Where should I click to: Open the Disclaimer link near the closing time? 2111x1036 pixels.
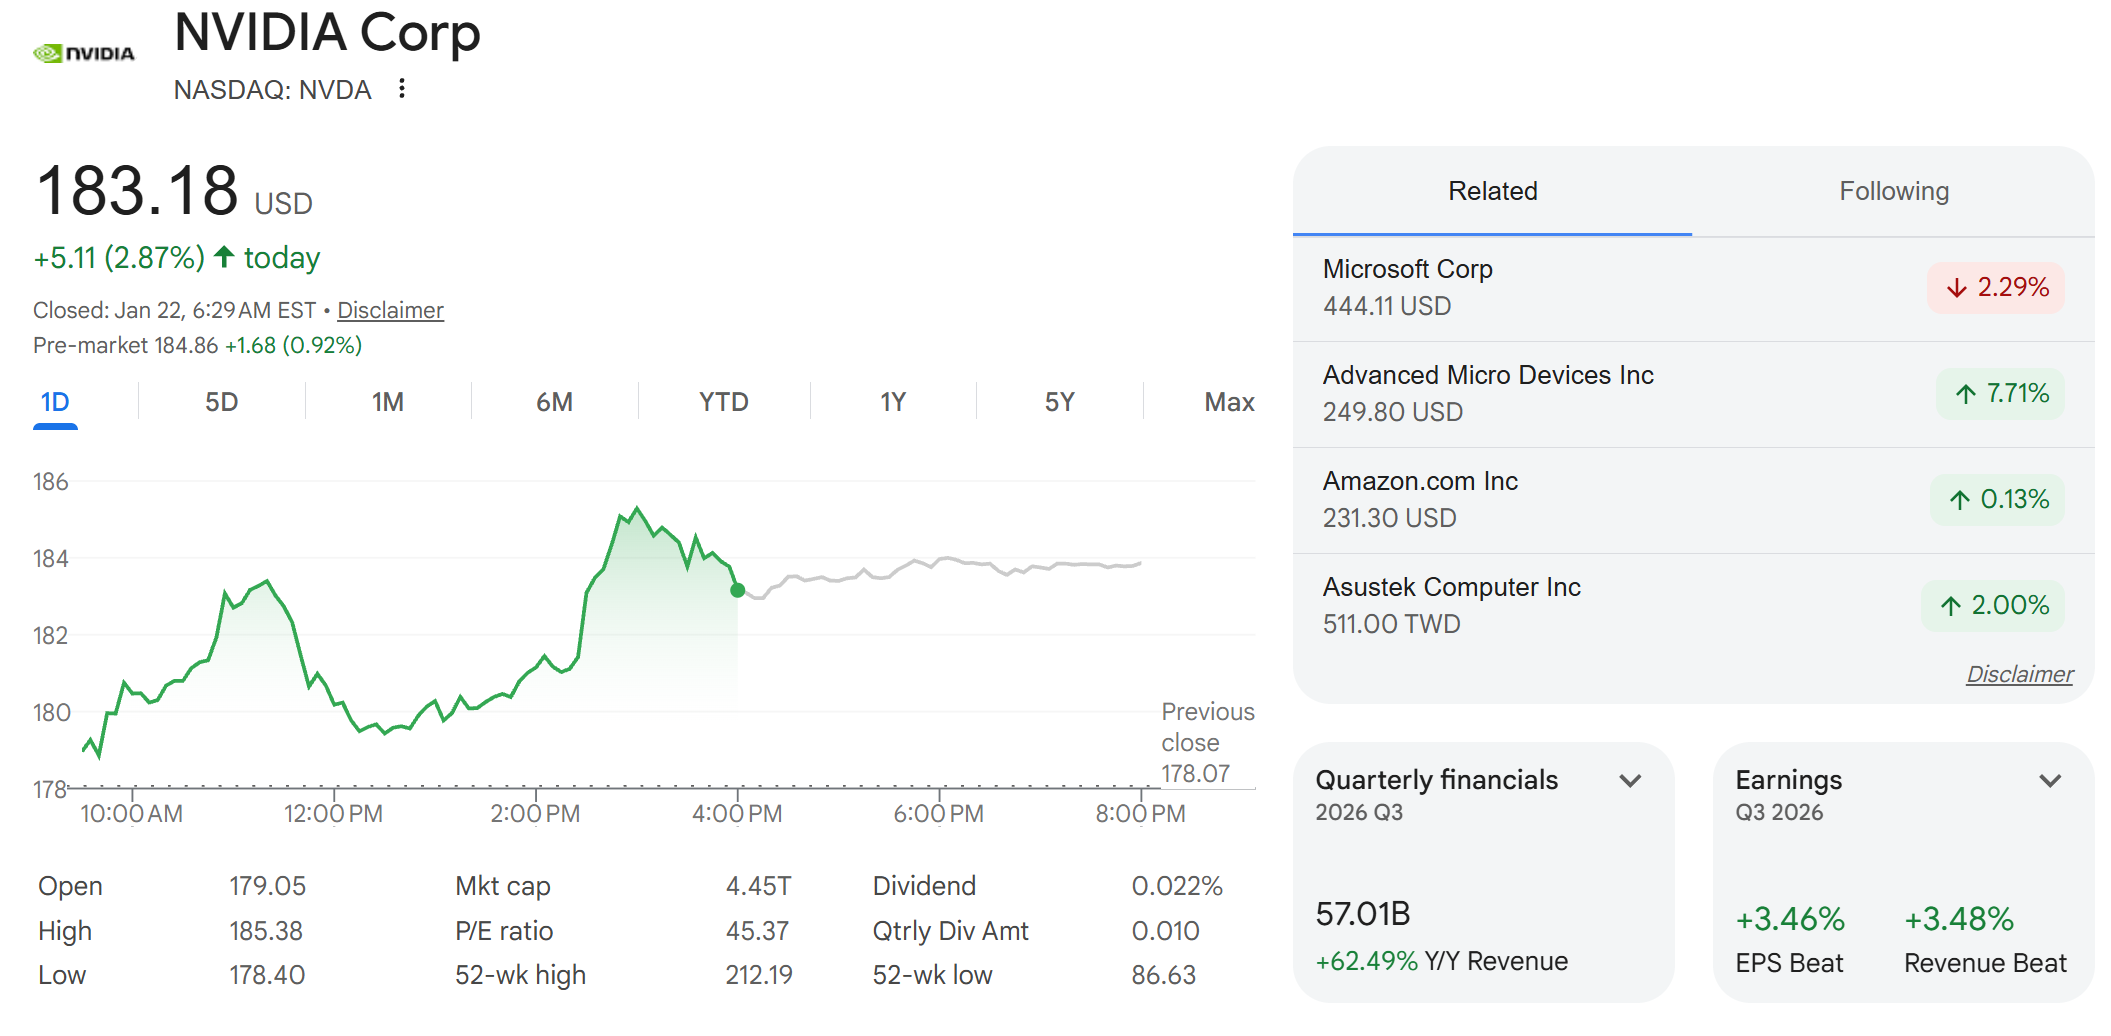tap(390, 310)
